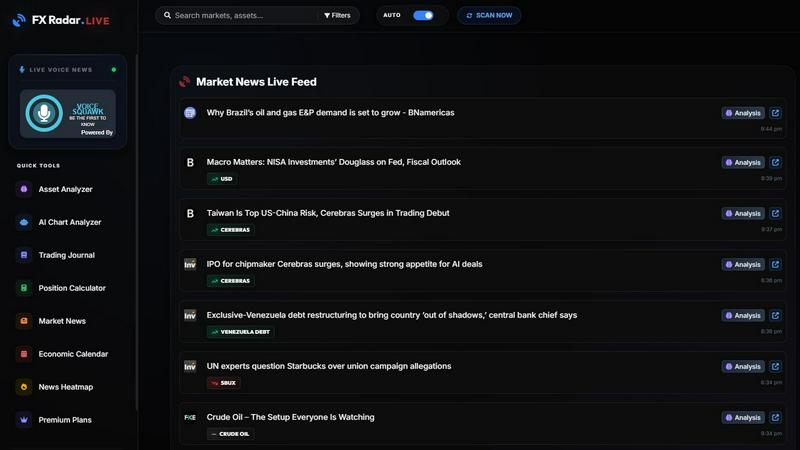The height and width of the screenshot is (450, 800).
Task: Click the News Heatmap sidebar icon
Action: (x=23, y=387)
